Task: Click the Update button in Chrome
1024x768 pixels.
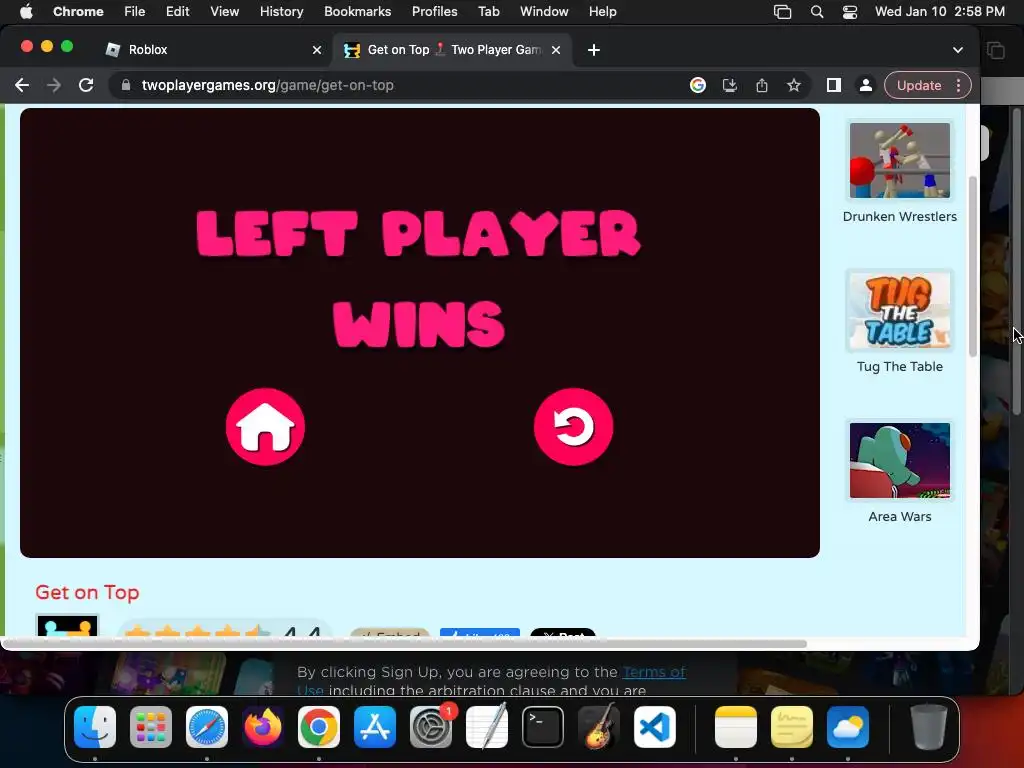Action: [x=919, y=85]
